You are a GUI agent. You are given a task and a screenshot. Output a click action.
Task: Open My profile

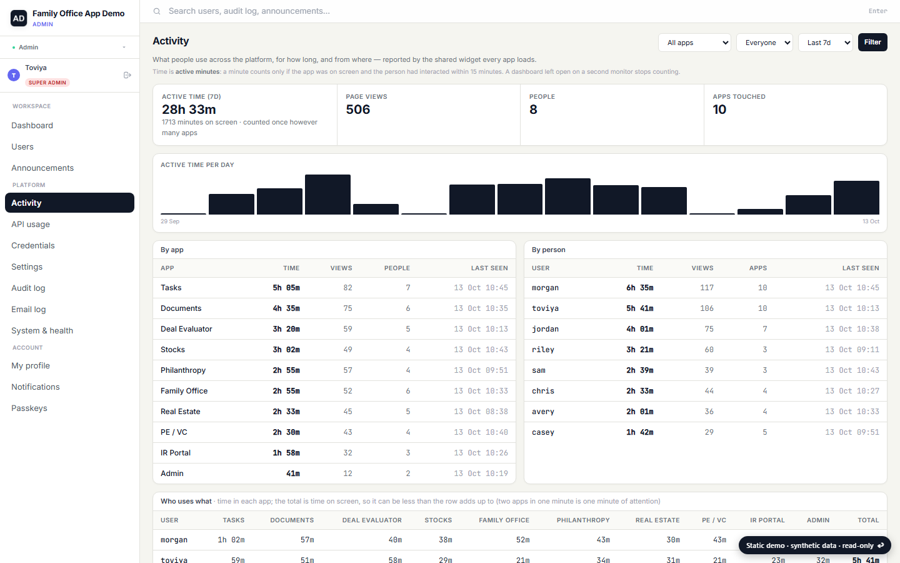click(x=69, y=365)
